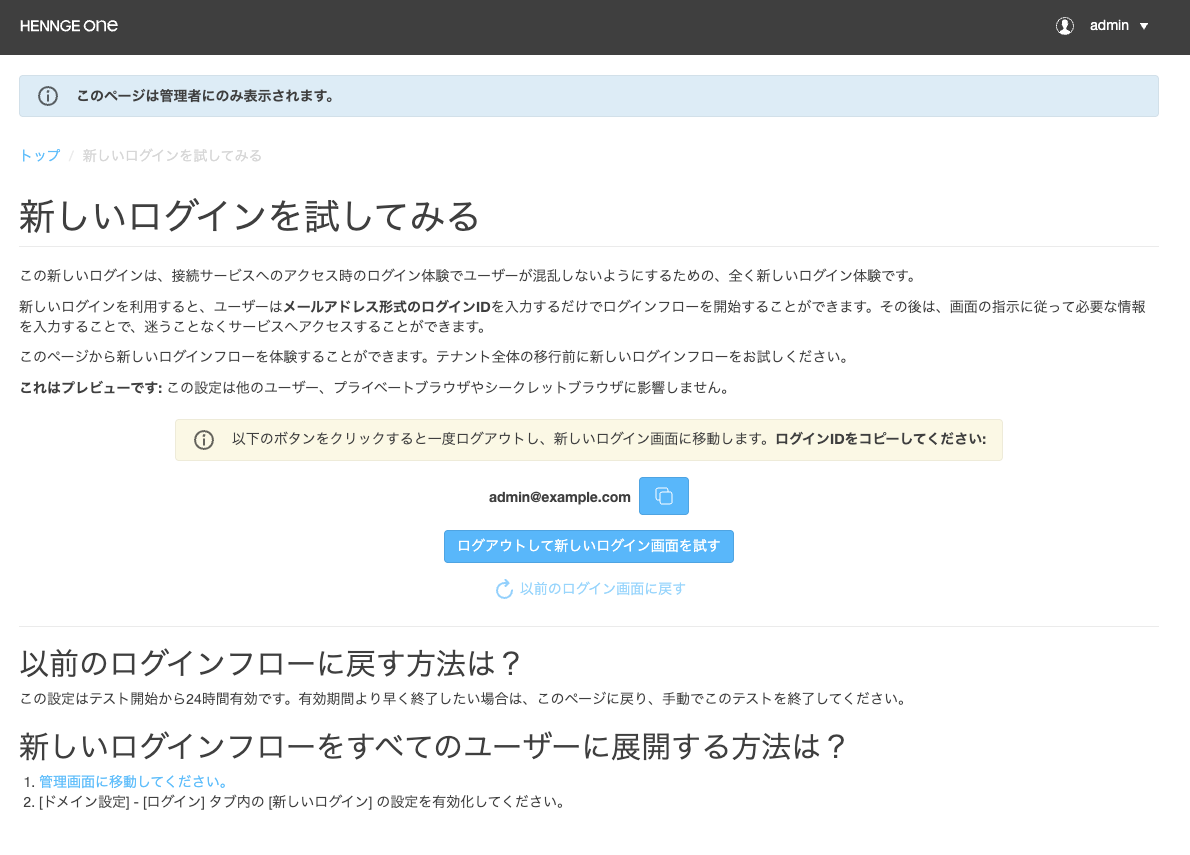Click the bold text メールアドレス形式のログインID
The height and width of the screenshot is (855, 1190).
(x=387, y=307)
